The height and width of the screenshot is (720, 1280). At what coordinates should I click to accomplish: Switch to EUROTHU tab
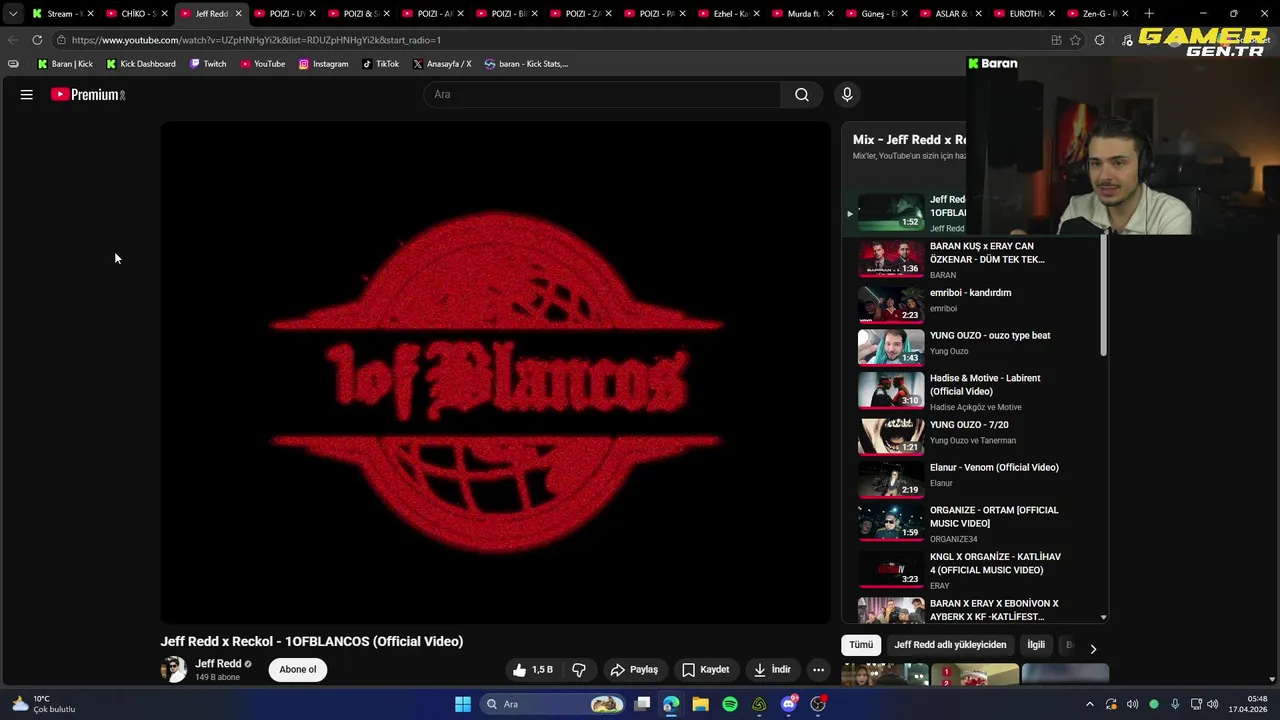pyautogui.click(x=1024, y=14)
